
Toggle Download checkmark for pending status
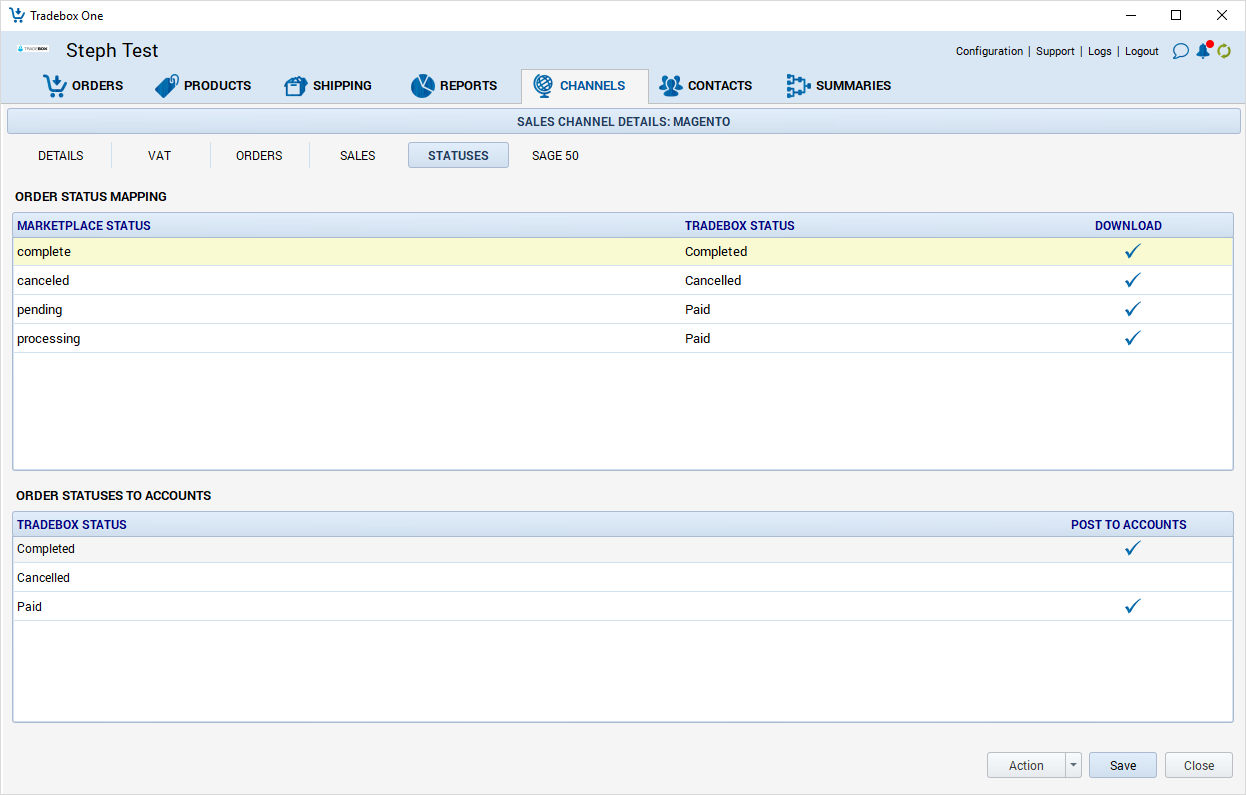click(x=1132, y=310)
